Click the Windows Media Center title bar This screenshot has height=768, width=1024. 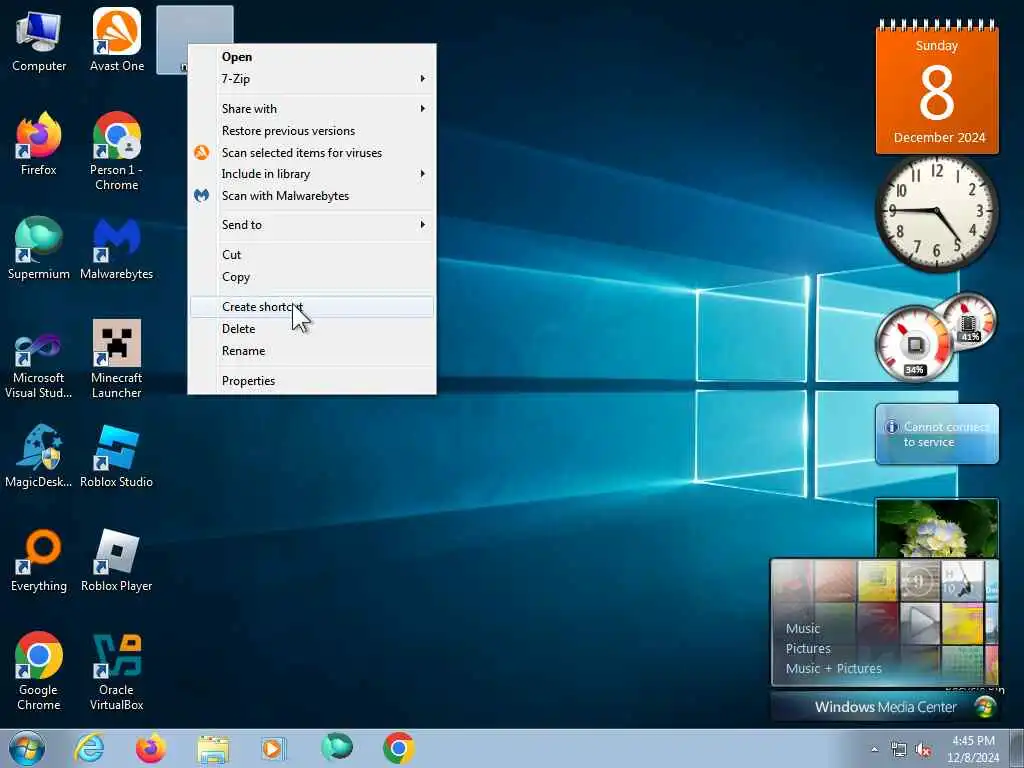[885, 707]
